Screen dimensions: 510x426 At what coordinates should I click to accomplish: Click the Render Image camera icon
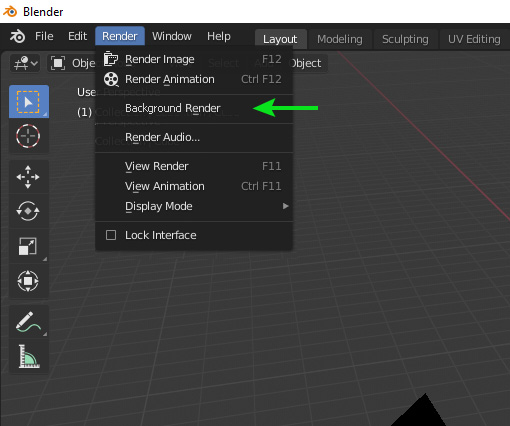click(111, 59)
